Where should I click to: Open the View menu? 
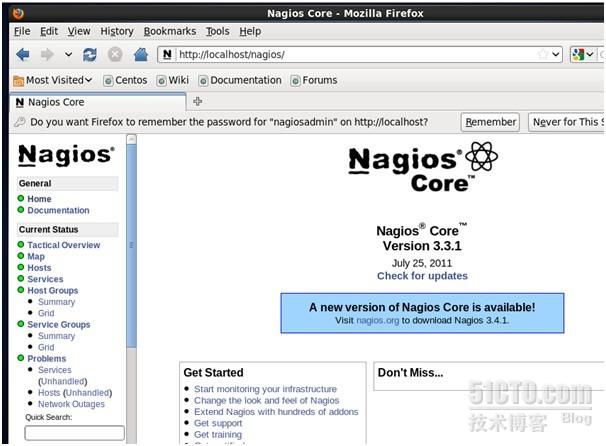(x=79, y=31)
